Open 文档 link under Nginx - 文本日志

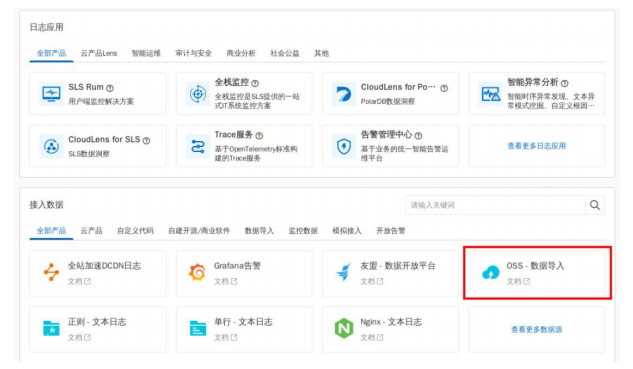tap(372, 338)
